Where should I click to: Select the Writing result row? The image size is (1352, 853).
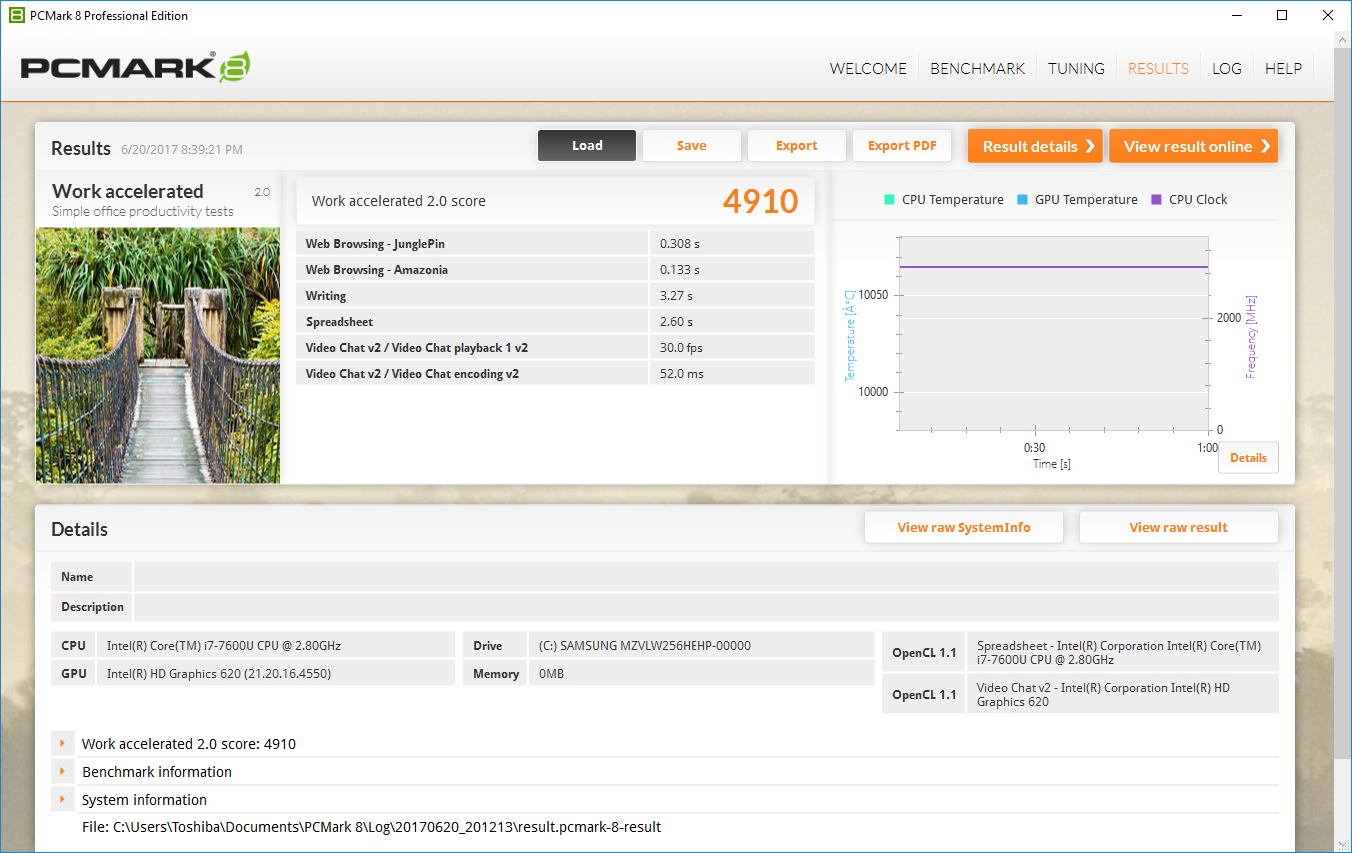point(555,296)
